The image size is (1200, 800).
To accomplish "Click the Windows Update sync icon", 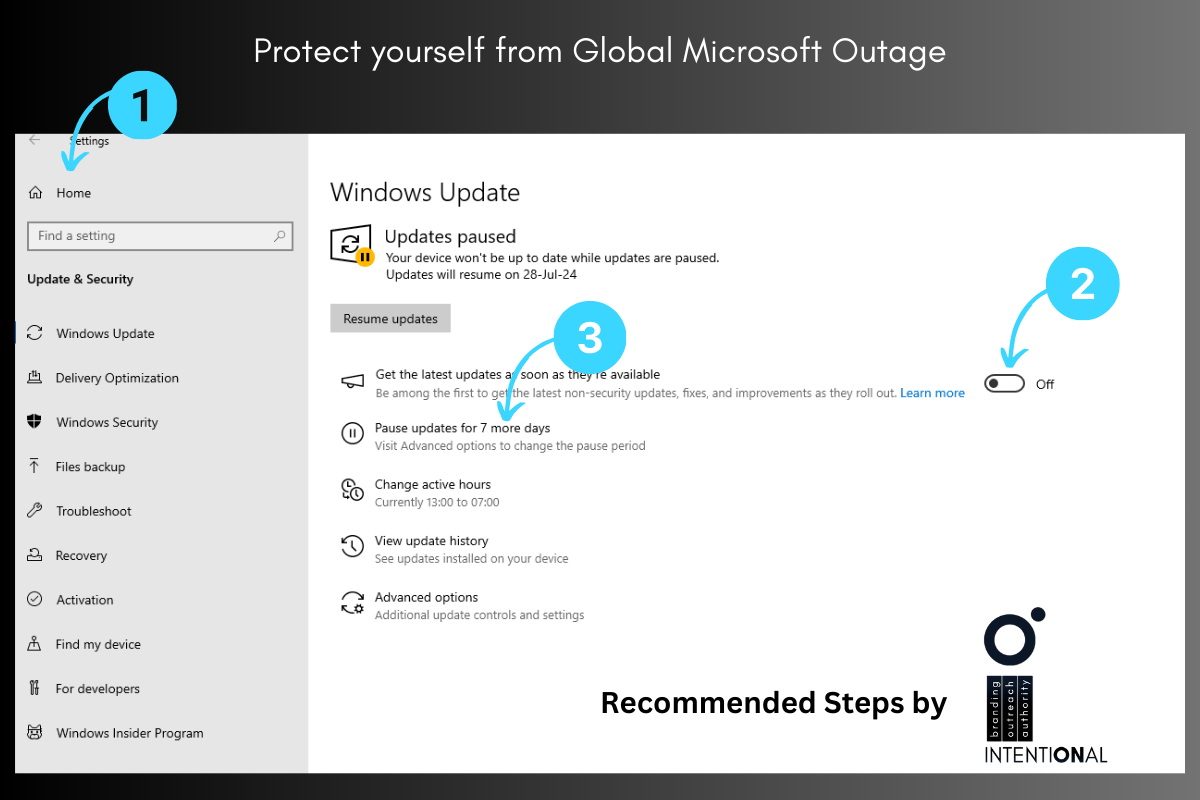I will click(35, 333).
